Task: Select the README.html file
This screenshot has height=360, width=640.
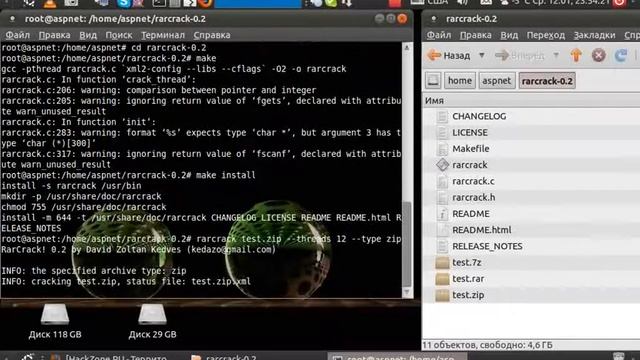Action: click(482, 230)
